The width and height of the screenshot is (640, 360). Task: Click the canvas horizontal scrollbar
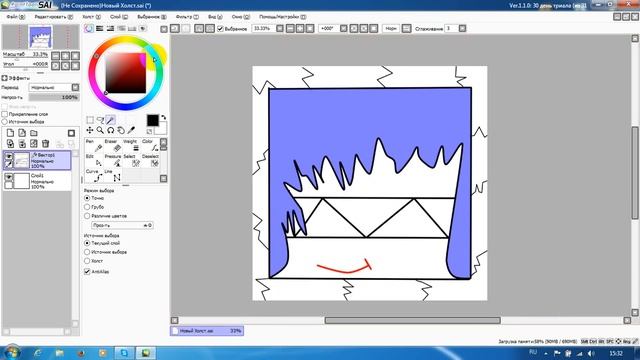point(412,320)
